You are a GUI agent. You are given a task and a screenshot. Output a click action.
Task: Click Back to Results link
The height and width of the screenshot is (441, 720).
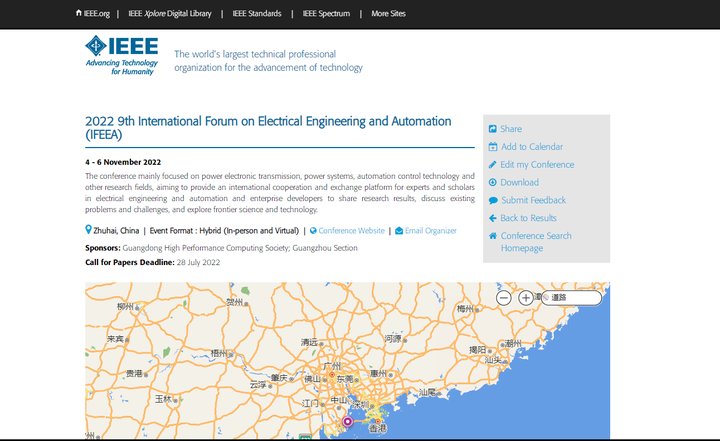pyautogui.click(x=528, y=218)
